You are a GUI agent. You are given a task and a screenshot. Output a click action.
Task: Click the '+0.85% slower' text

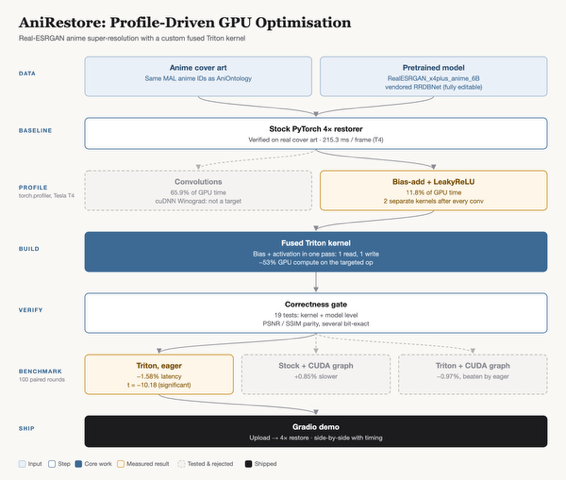pyautogui.click(x=316, y=376)
